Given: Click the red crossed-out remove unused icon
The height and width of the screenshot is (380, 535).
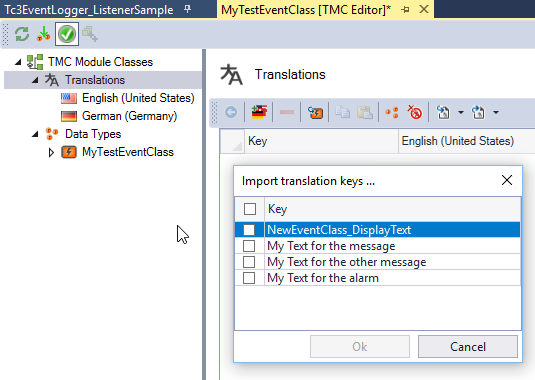Looking at the screenshot, I should click(x=415, y=112).
